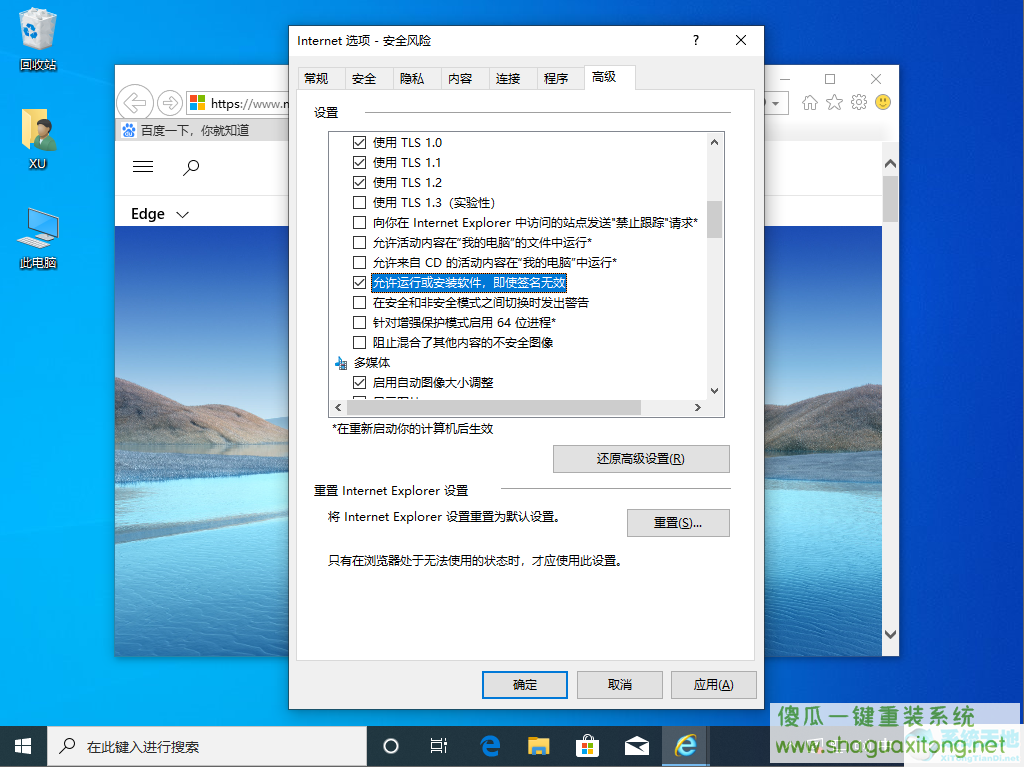Uncheck 允许运行或安装软件,即使签名无效

click(x=359, y=282)
